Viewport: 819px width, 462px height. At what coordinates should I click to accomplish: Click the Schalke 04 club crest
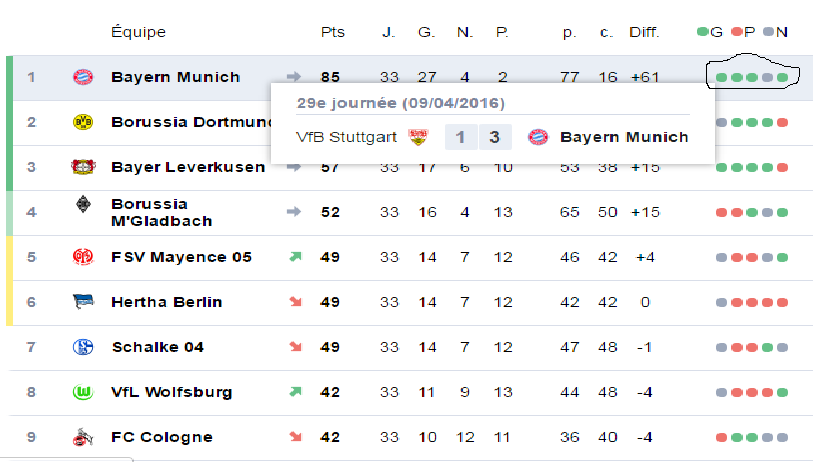coord(83,347)
